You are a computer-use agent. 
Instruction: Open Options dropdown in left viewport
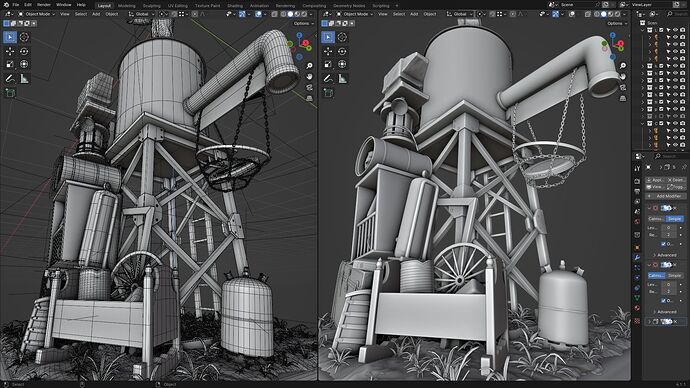pos(303,23)
